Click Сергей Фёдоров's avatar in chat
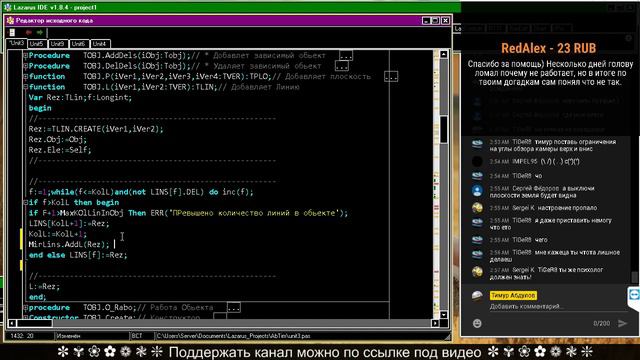 click(x=478, y=191)
